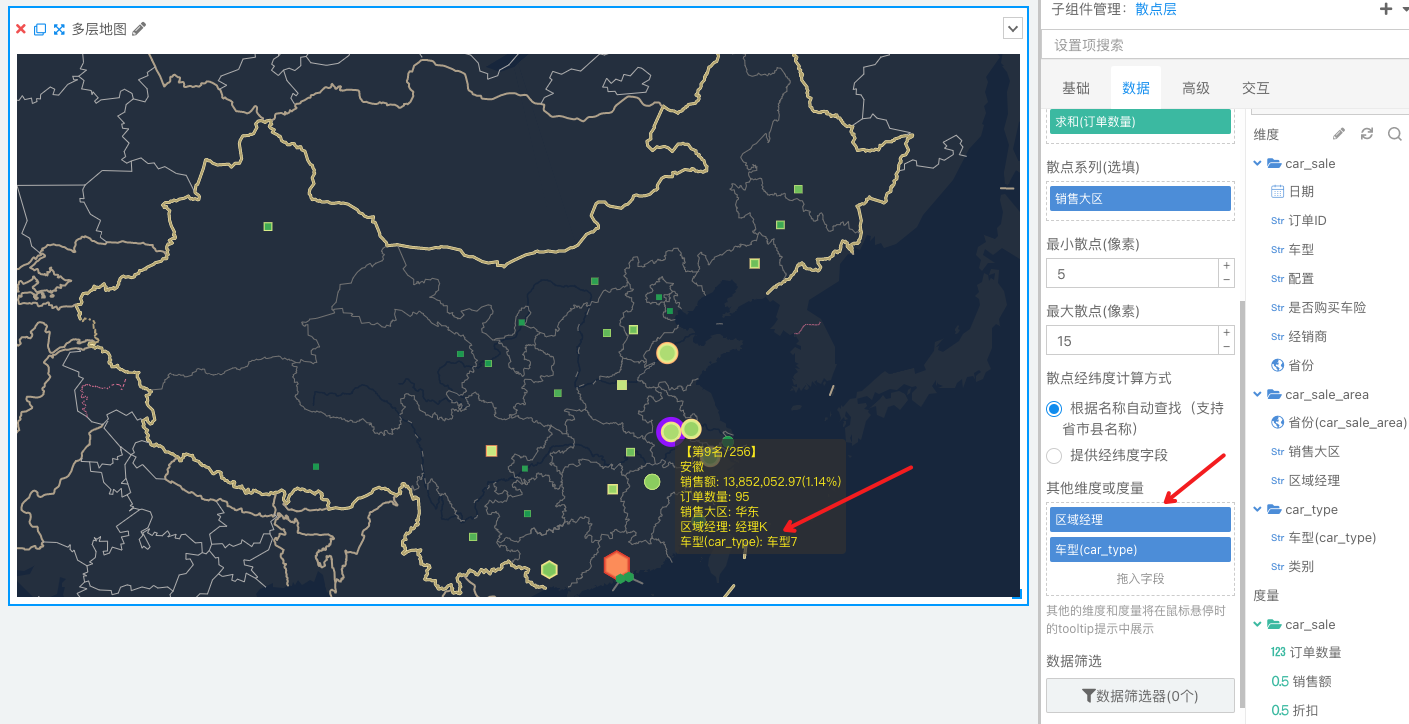Focus the 设置项搜索 search field
1409x724 pixels.
(x=1225, y=45)
